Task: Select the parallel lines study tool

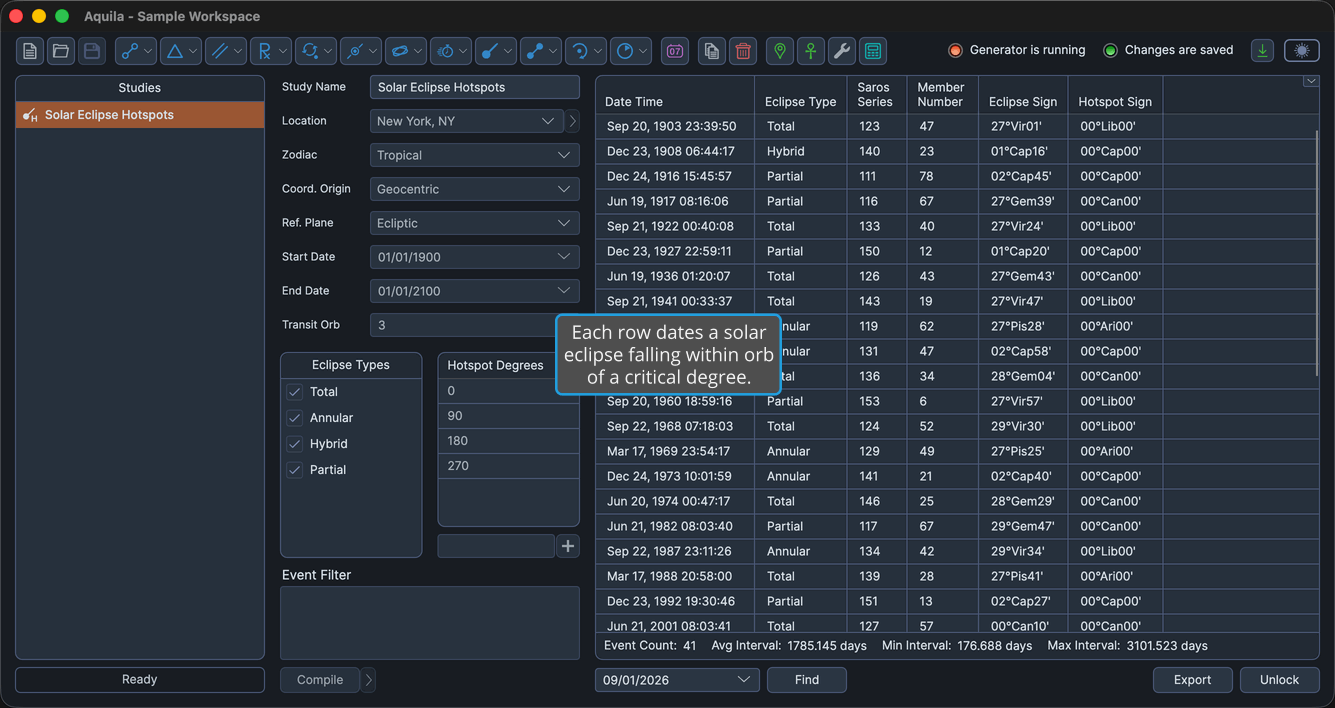Action: tap(226, 51)
